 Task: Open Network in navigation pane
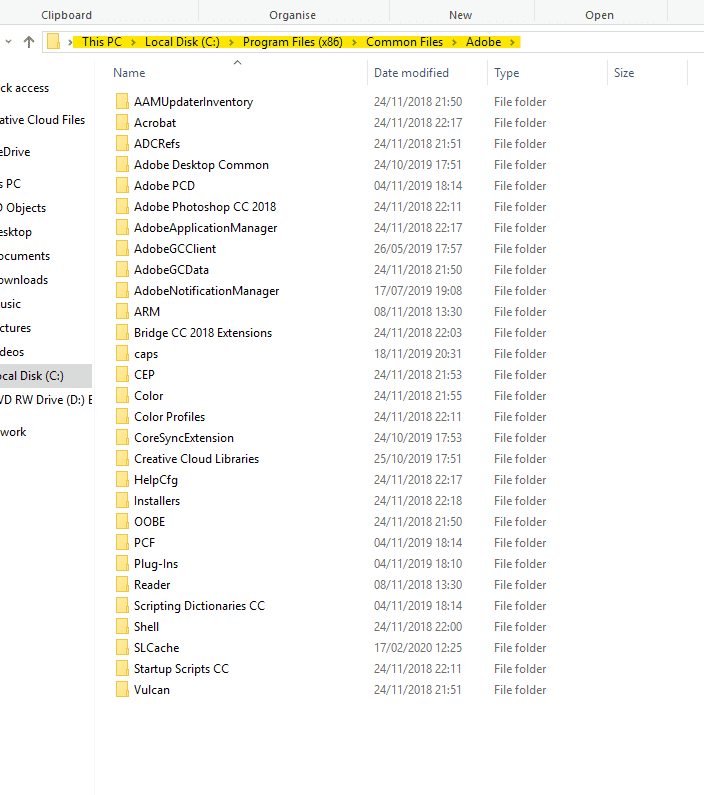tap(13, 432)
